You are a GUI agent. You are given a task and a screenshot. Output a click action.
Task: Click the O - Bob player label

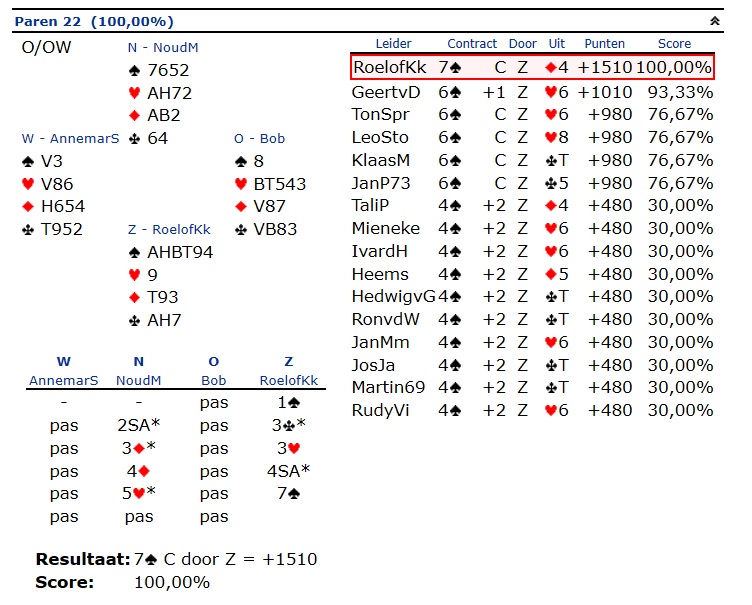[259, 139]
